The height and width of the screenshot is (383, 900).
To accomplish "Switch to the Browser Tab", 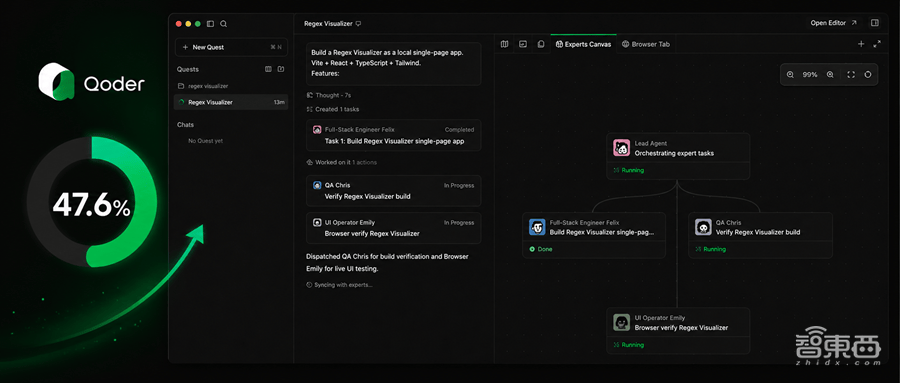I will pos(646,44).
